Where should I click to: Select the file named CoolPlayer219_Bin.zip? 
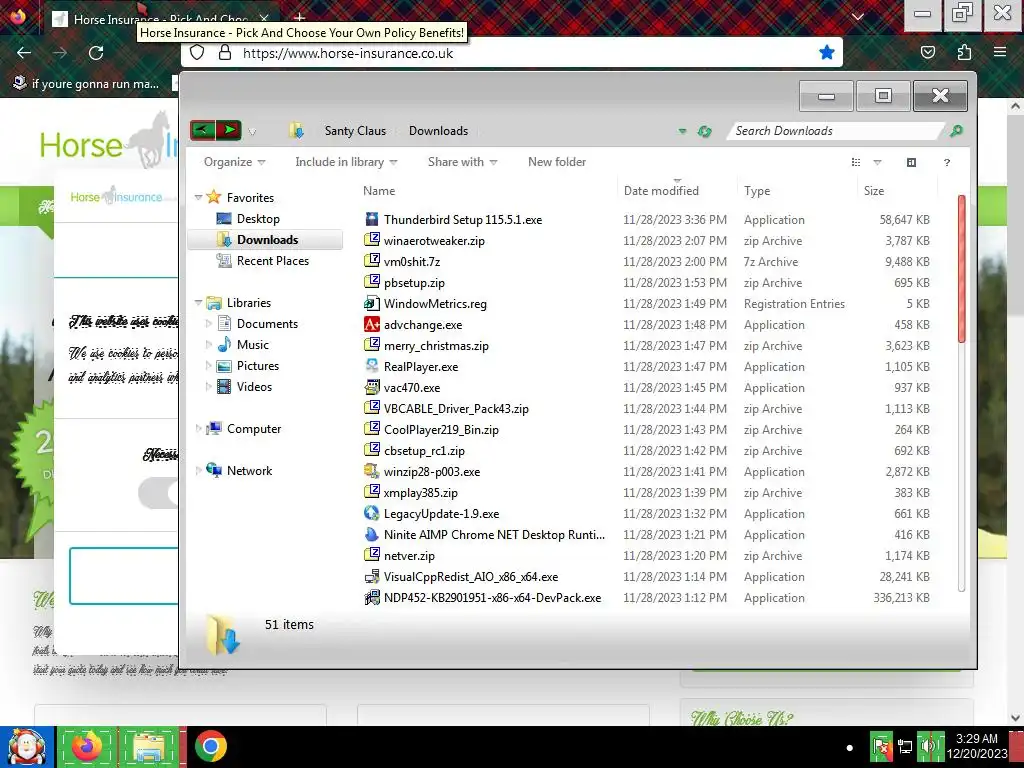441,430
